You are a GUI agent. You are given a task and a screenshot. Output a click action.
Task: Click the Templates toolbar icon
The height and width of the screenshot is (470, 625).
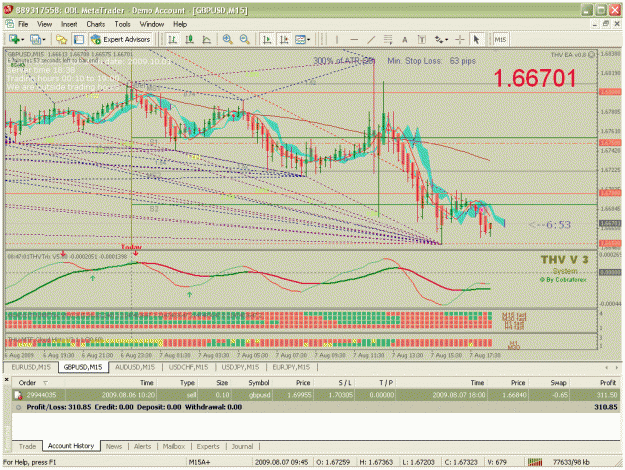click(300, 39)
